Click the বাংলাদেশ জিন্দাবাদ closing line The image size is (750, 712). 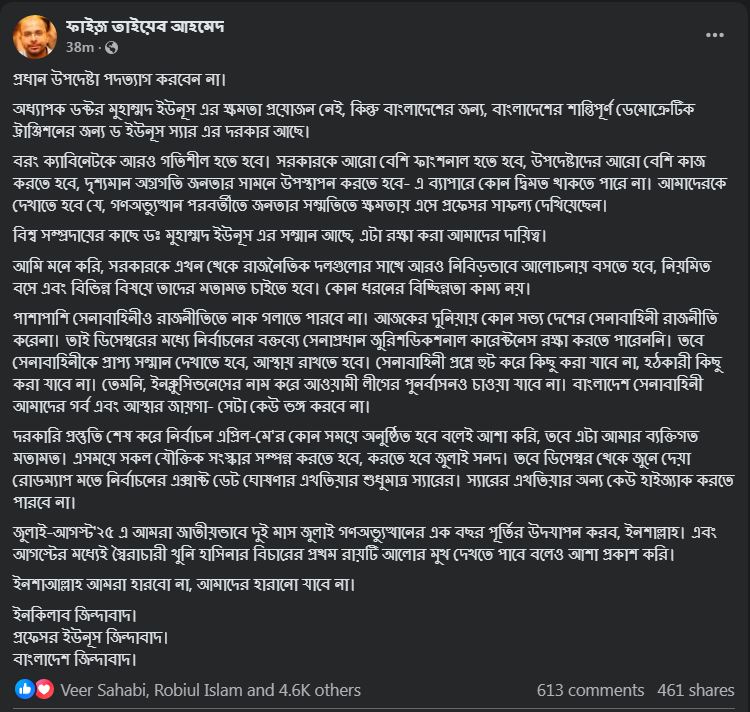click(x=75, y=660)
